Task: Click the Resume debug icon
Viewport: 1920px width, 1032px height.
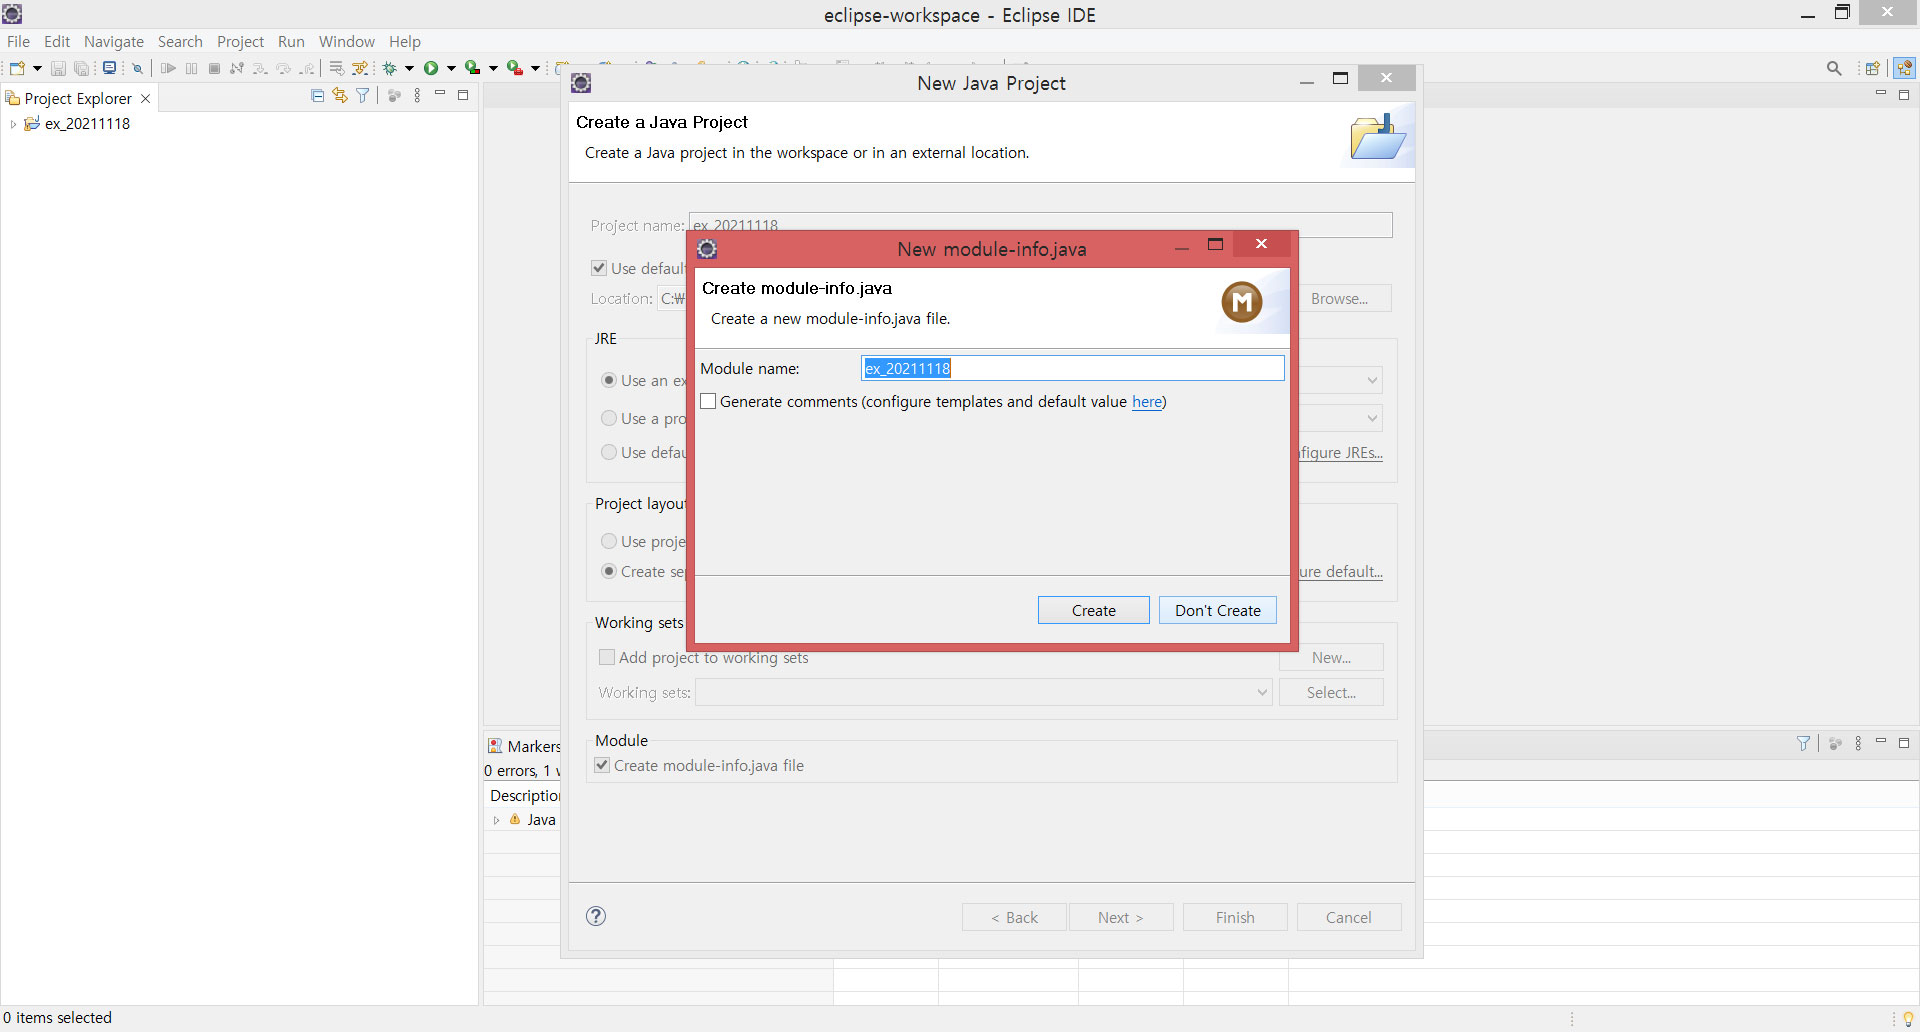Action: [168, 68]
